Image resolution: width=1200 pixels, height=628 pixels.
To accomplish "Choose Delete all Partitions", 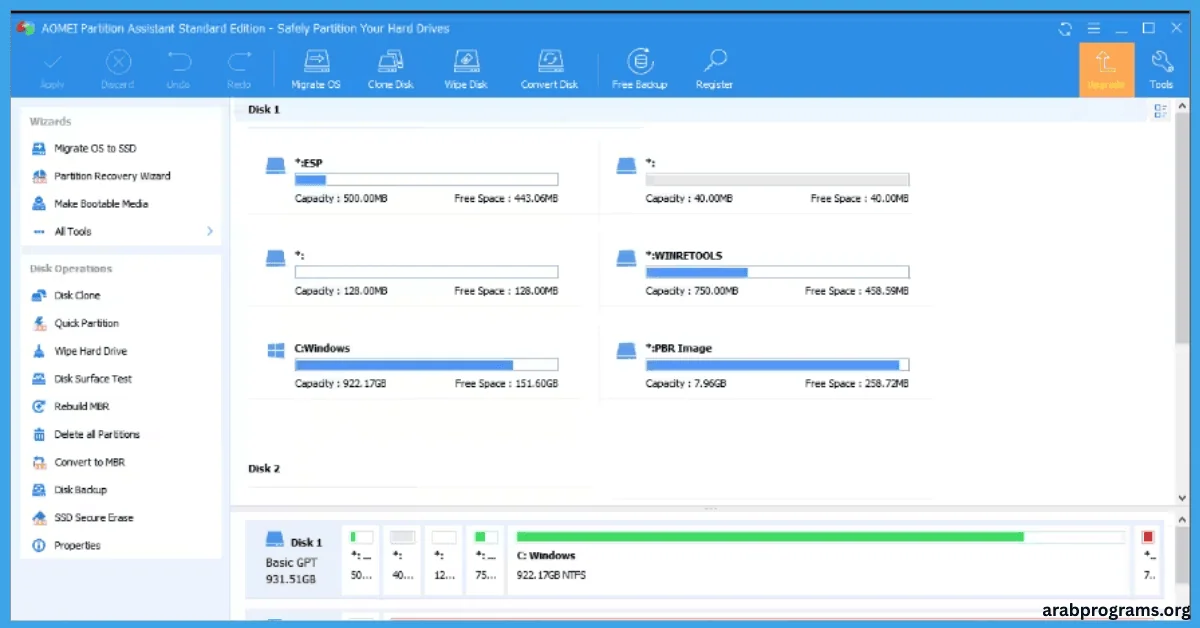I will click(x=86, y=435).
